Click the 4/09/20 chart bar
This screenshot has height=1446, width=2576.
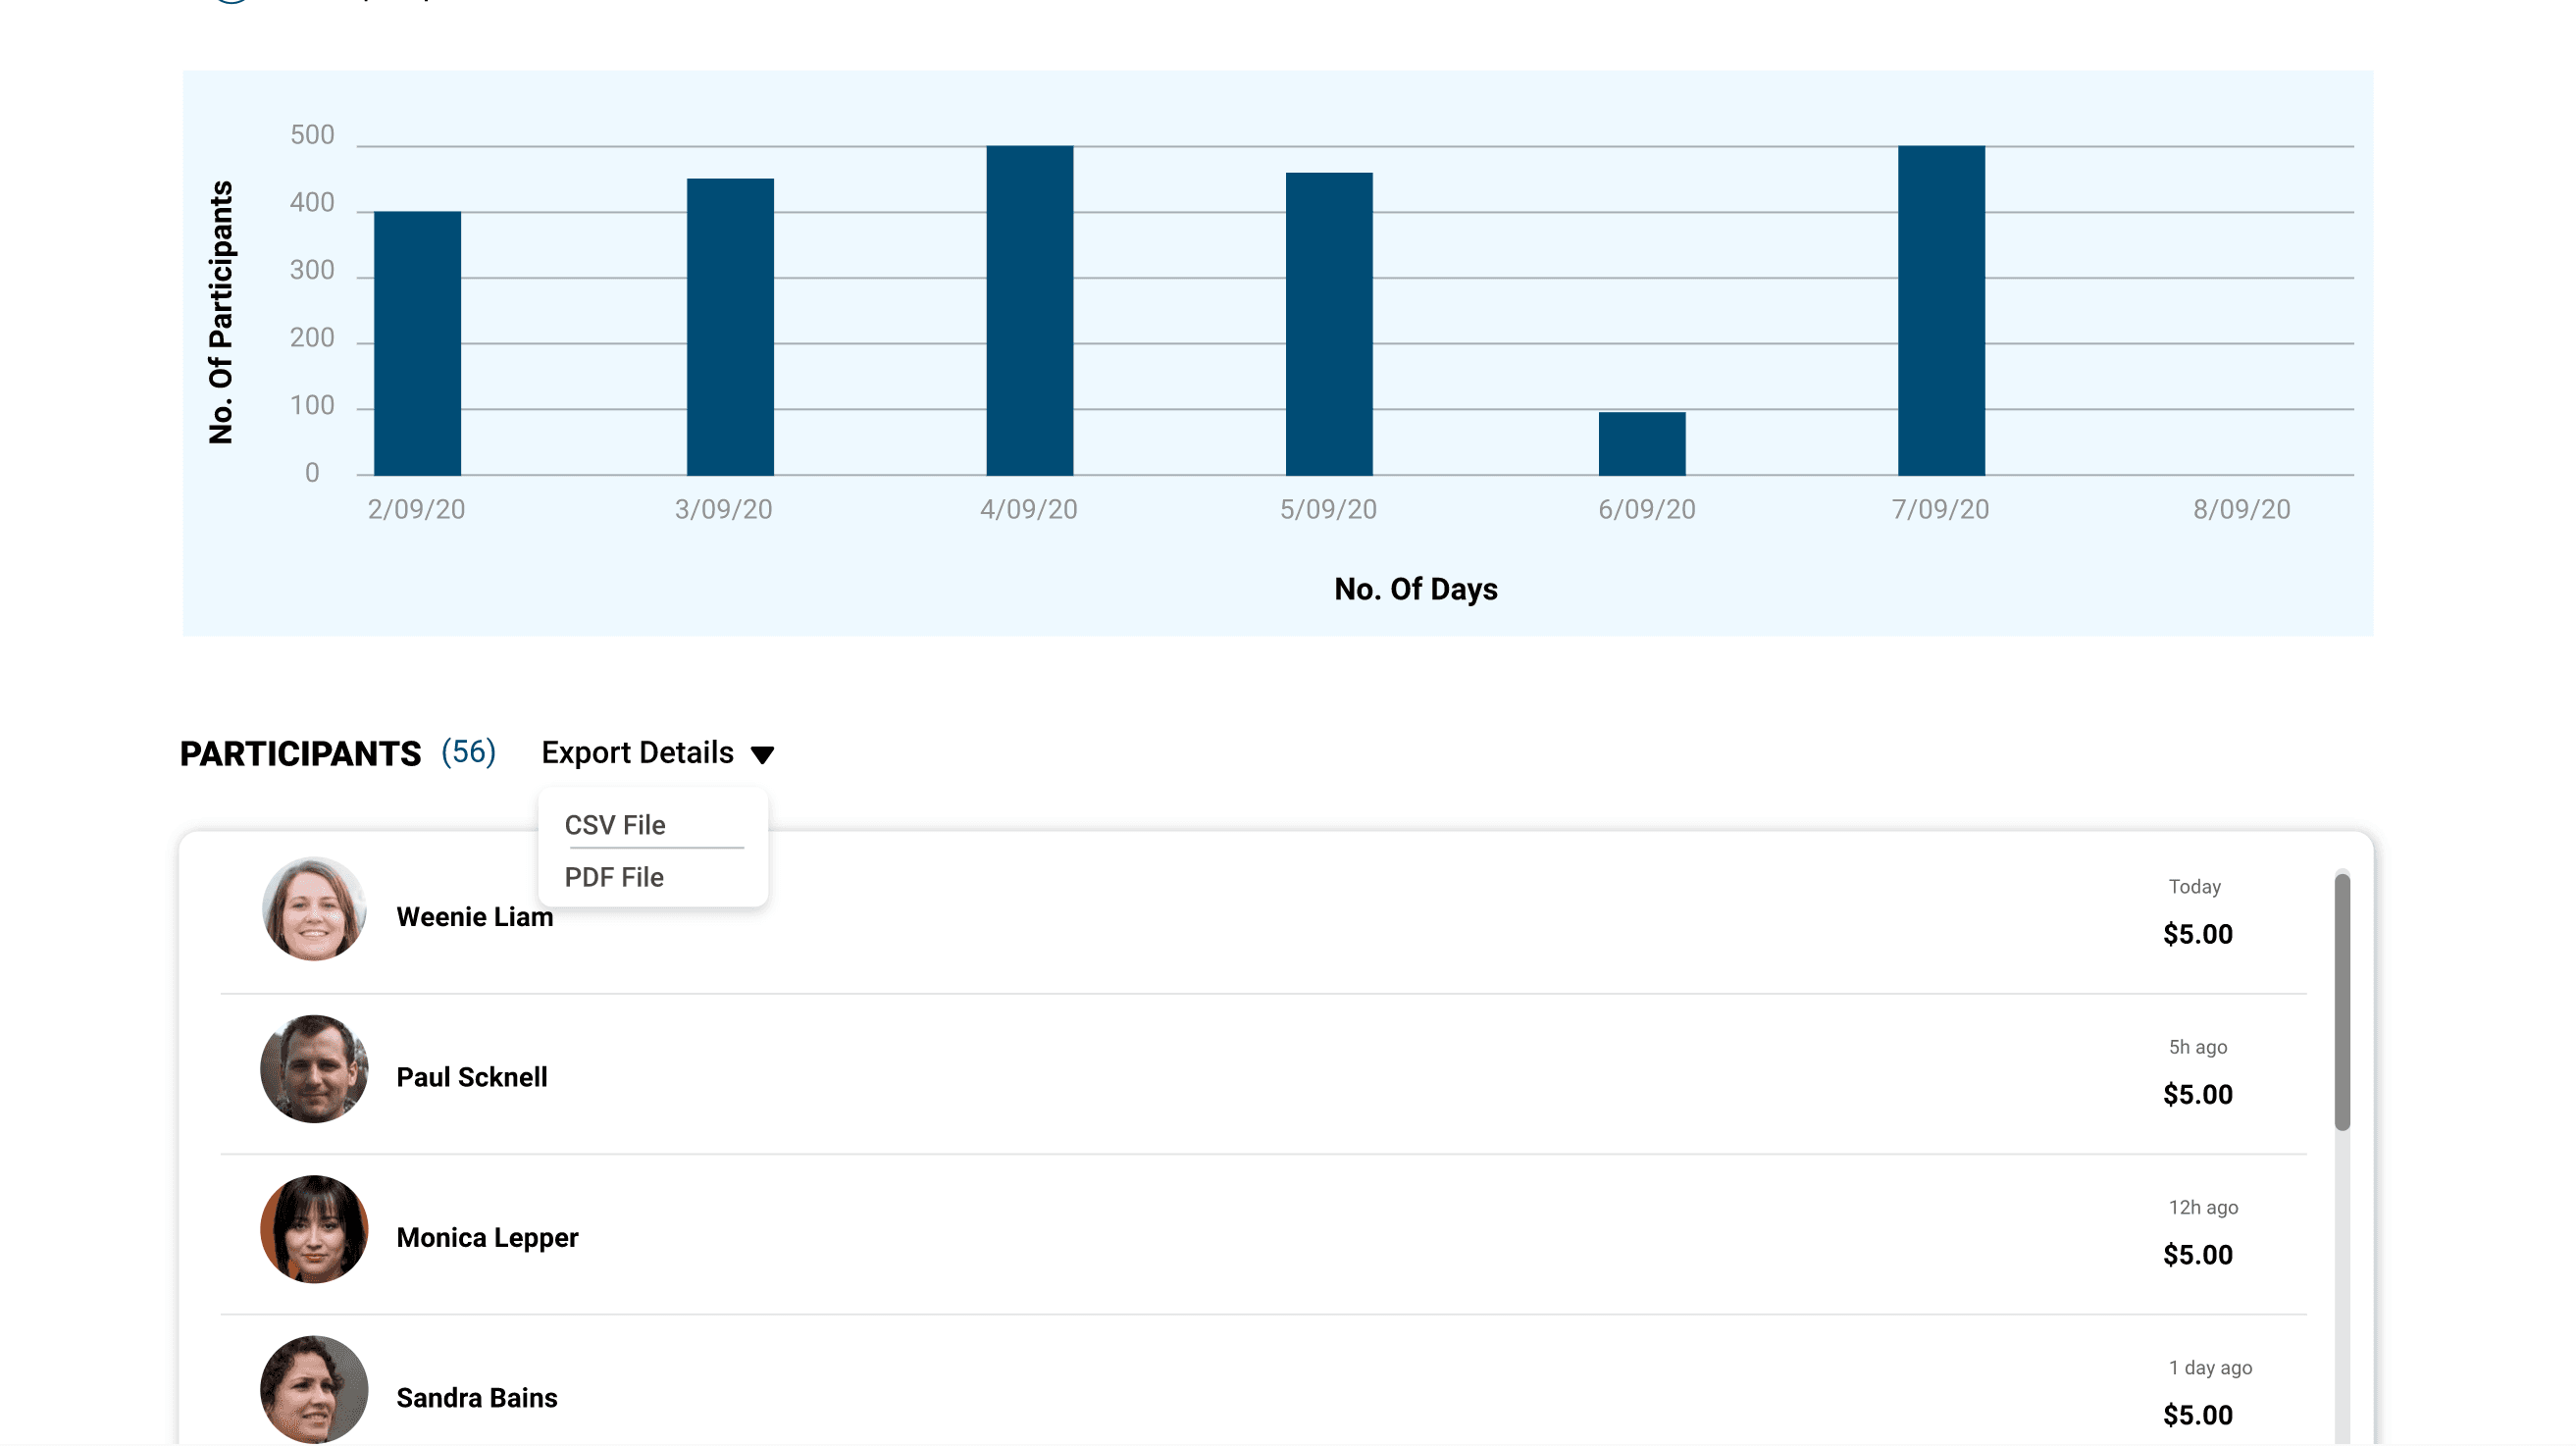[x=1030, y=311]
